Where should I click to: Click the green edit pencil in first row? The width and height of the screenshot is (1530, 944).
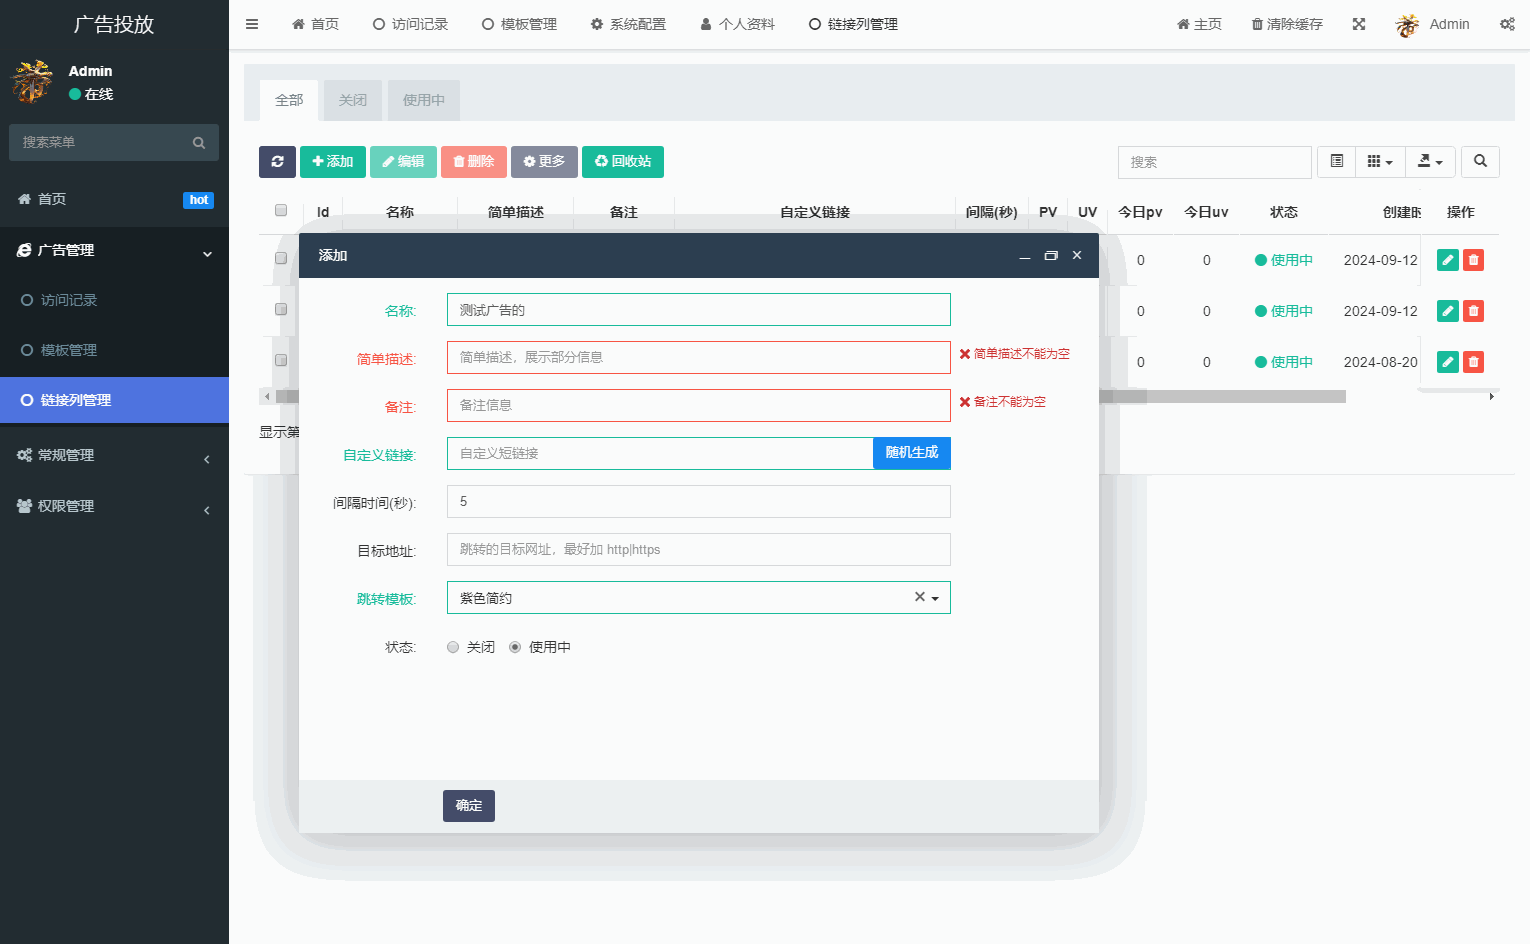[x=1447, y=260]
